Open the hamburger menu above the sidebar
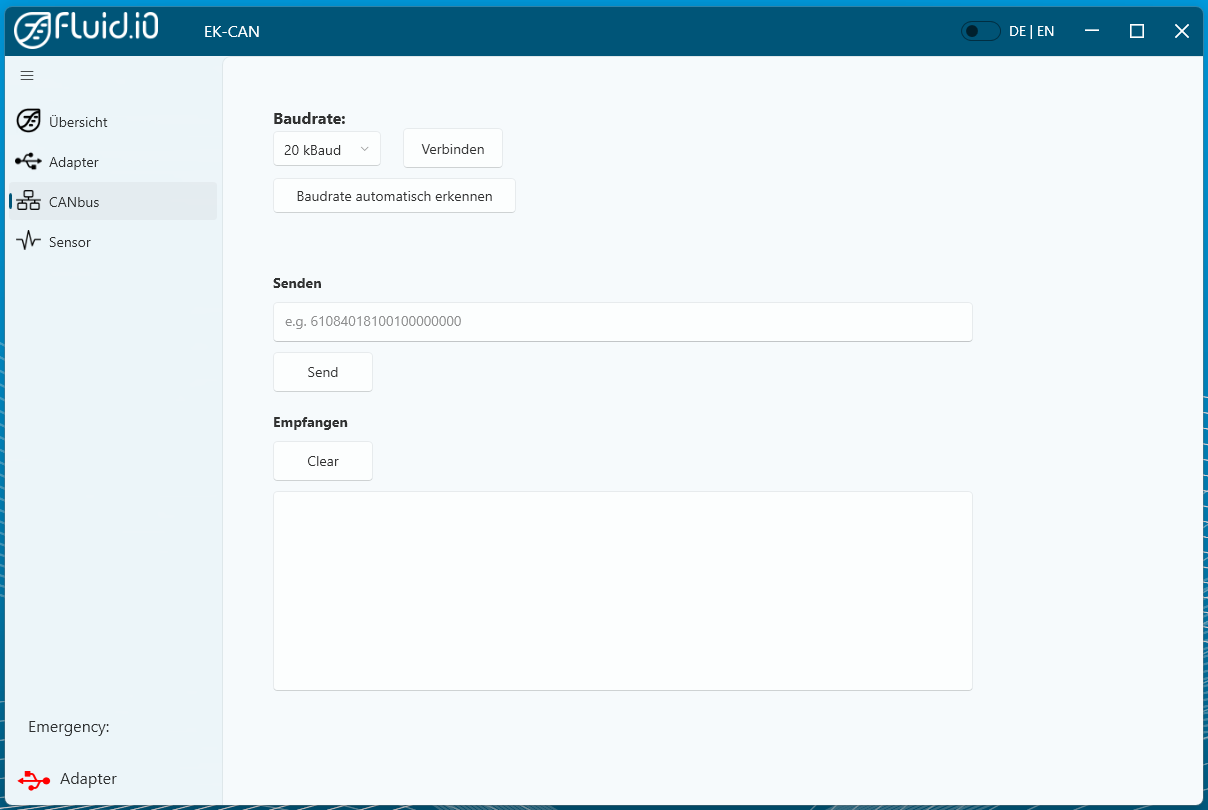 [27, 75]
